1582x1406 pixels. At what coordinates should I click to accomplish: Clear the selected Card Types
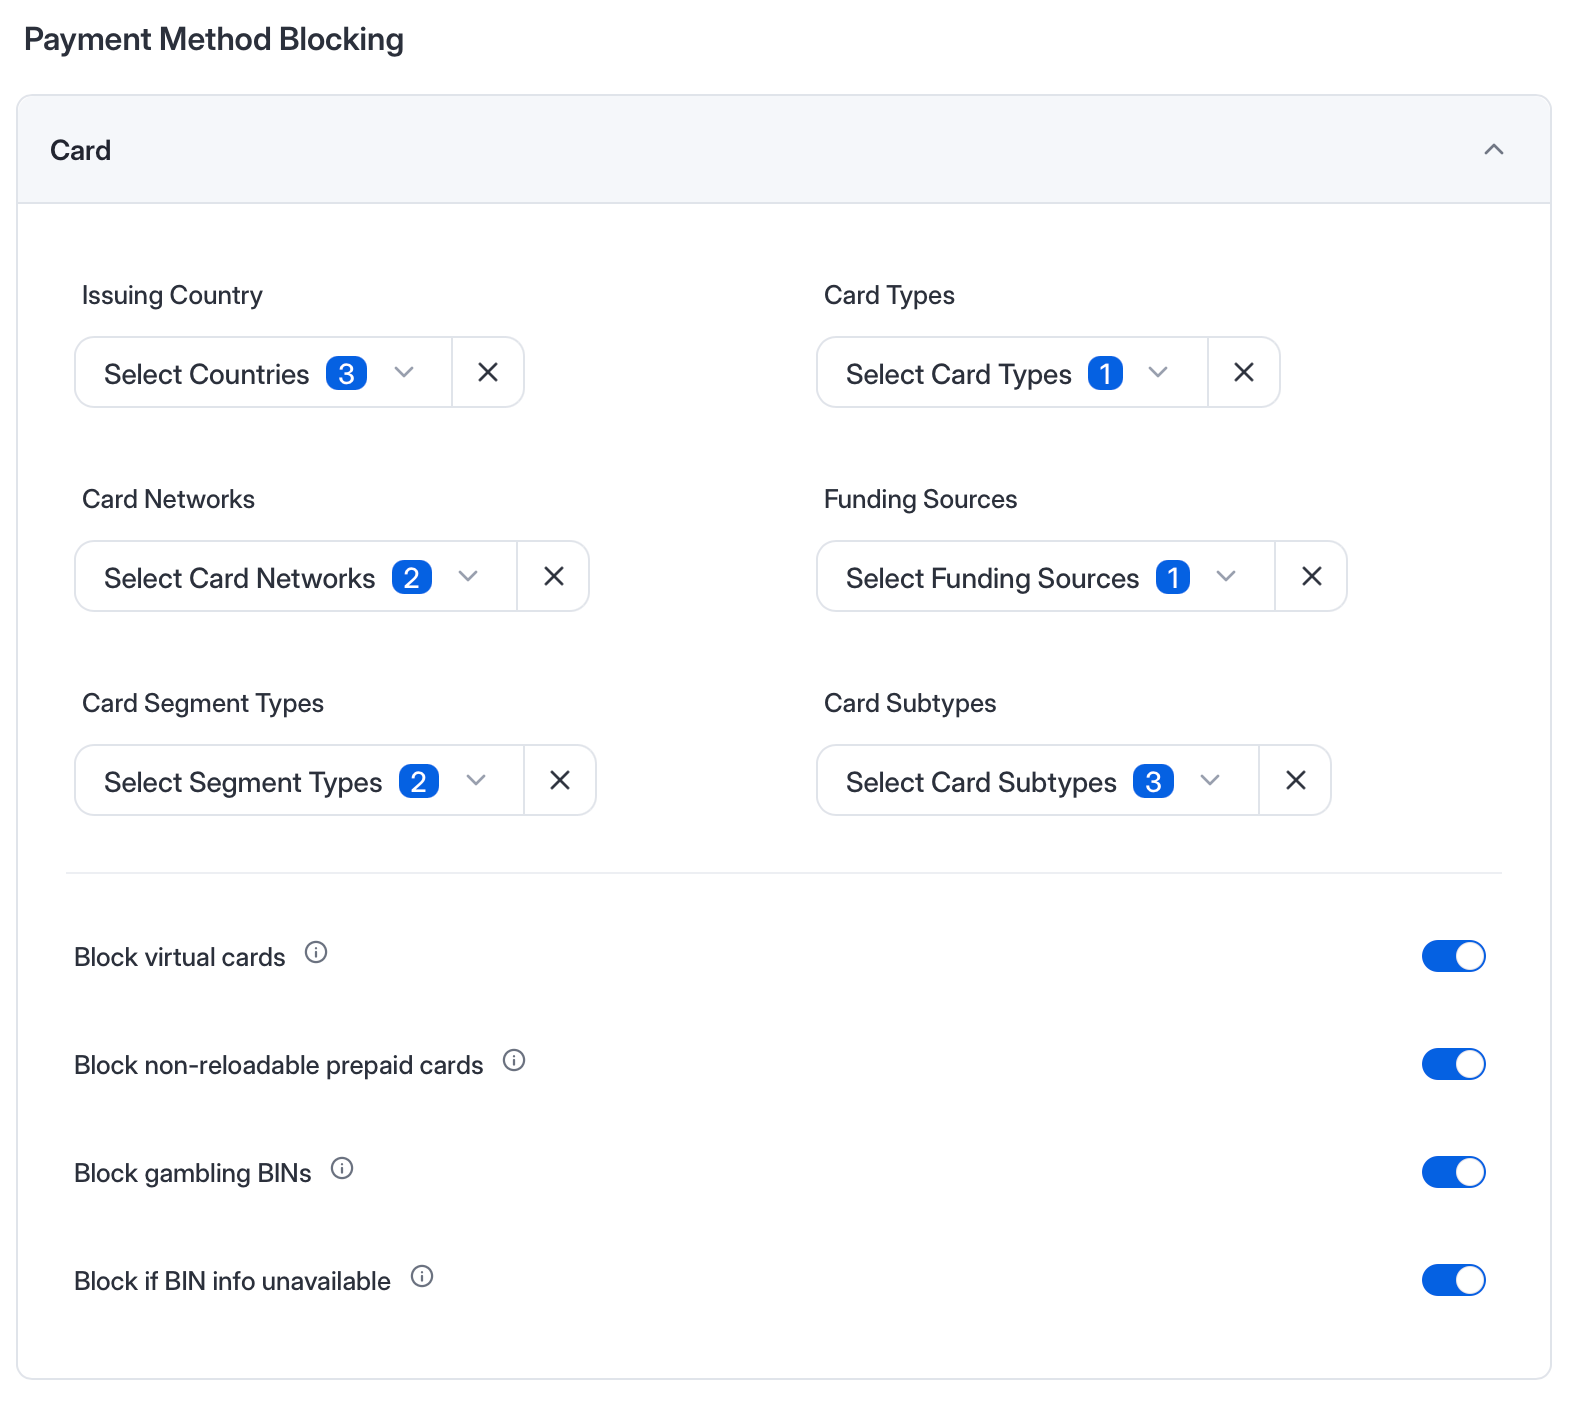1244,372
